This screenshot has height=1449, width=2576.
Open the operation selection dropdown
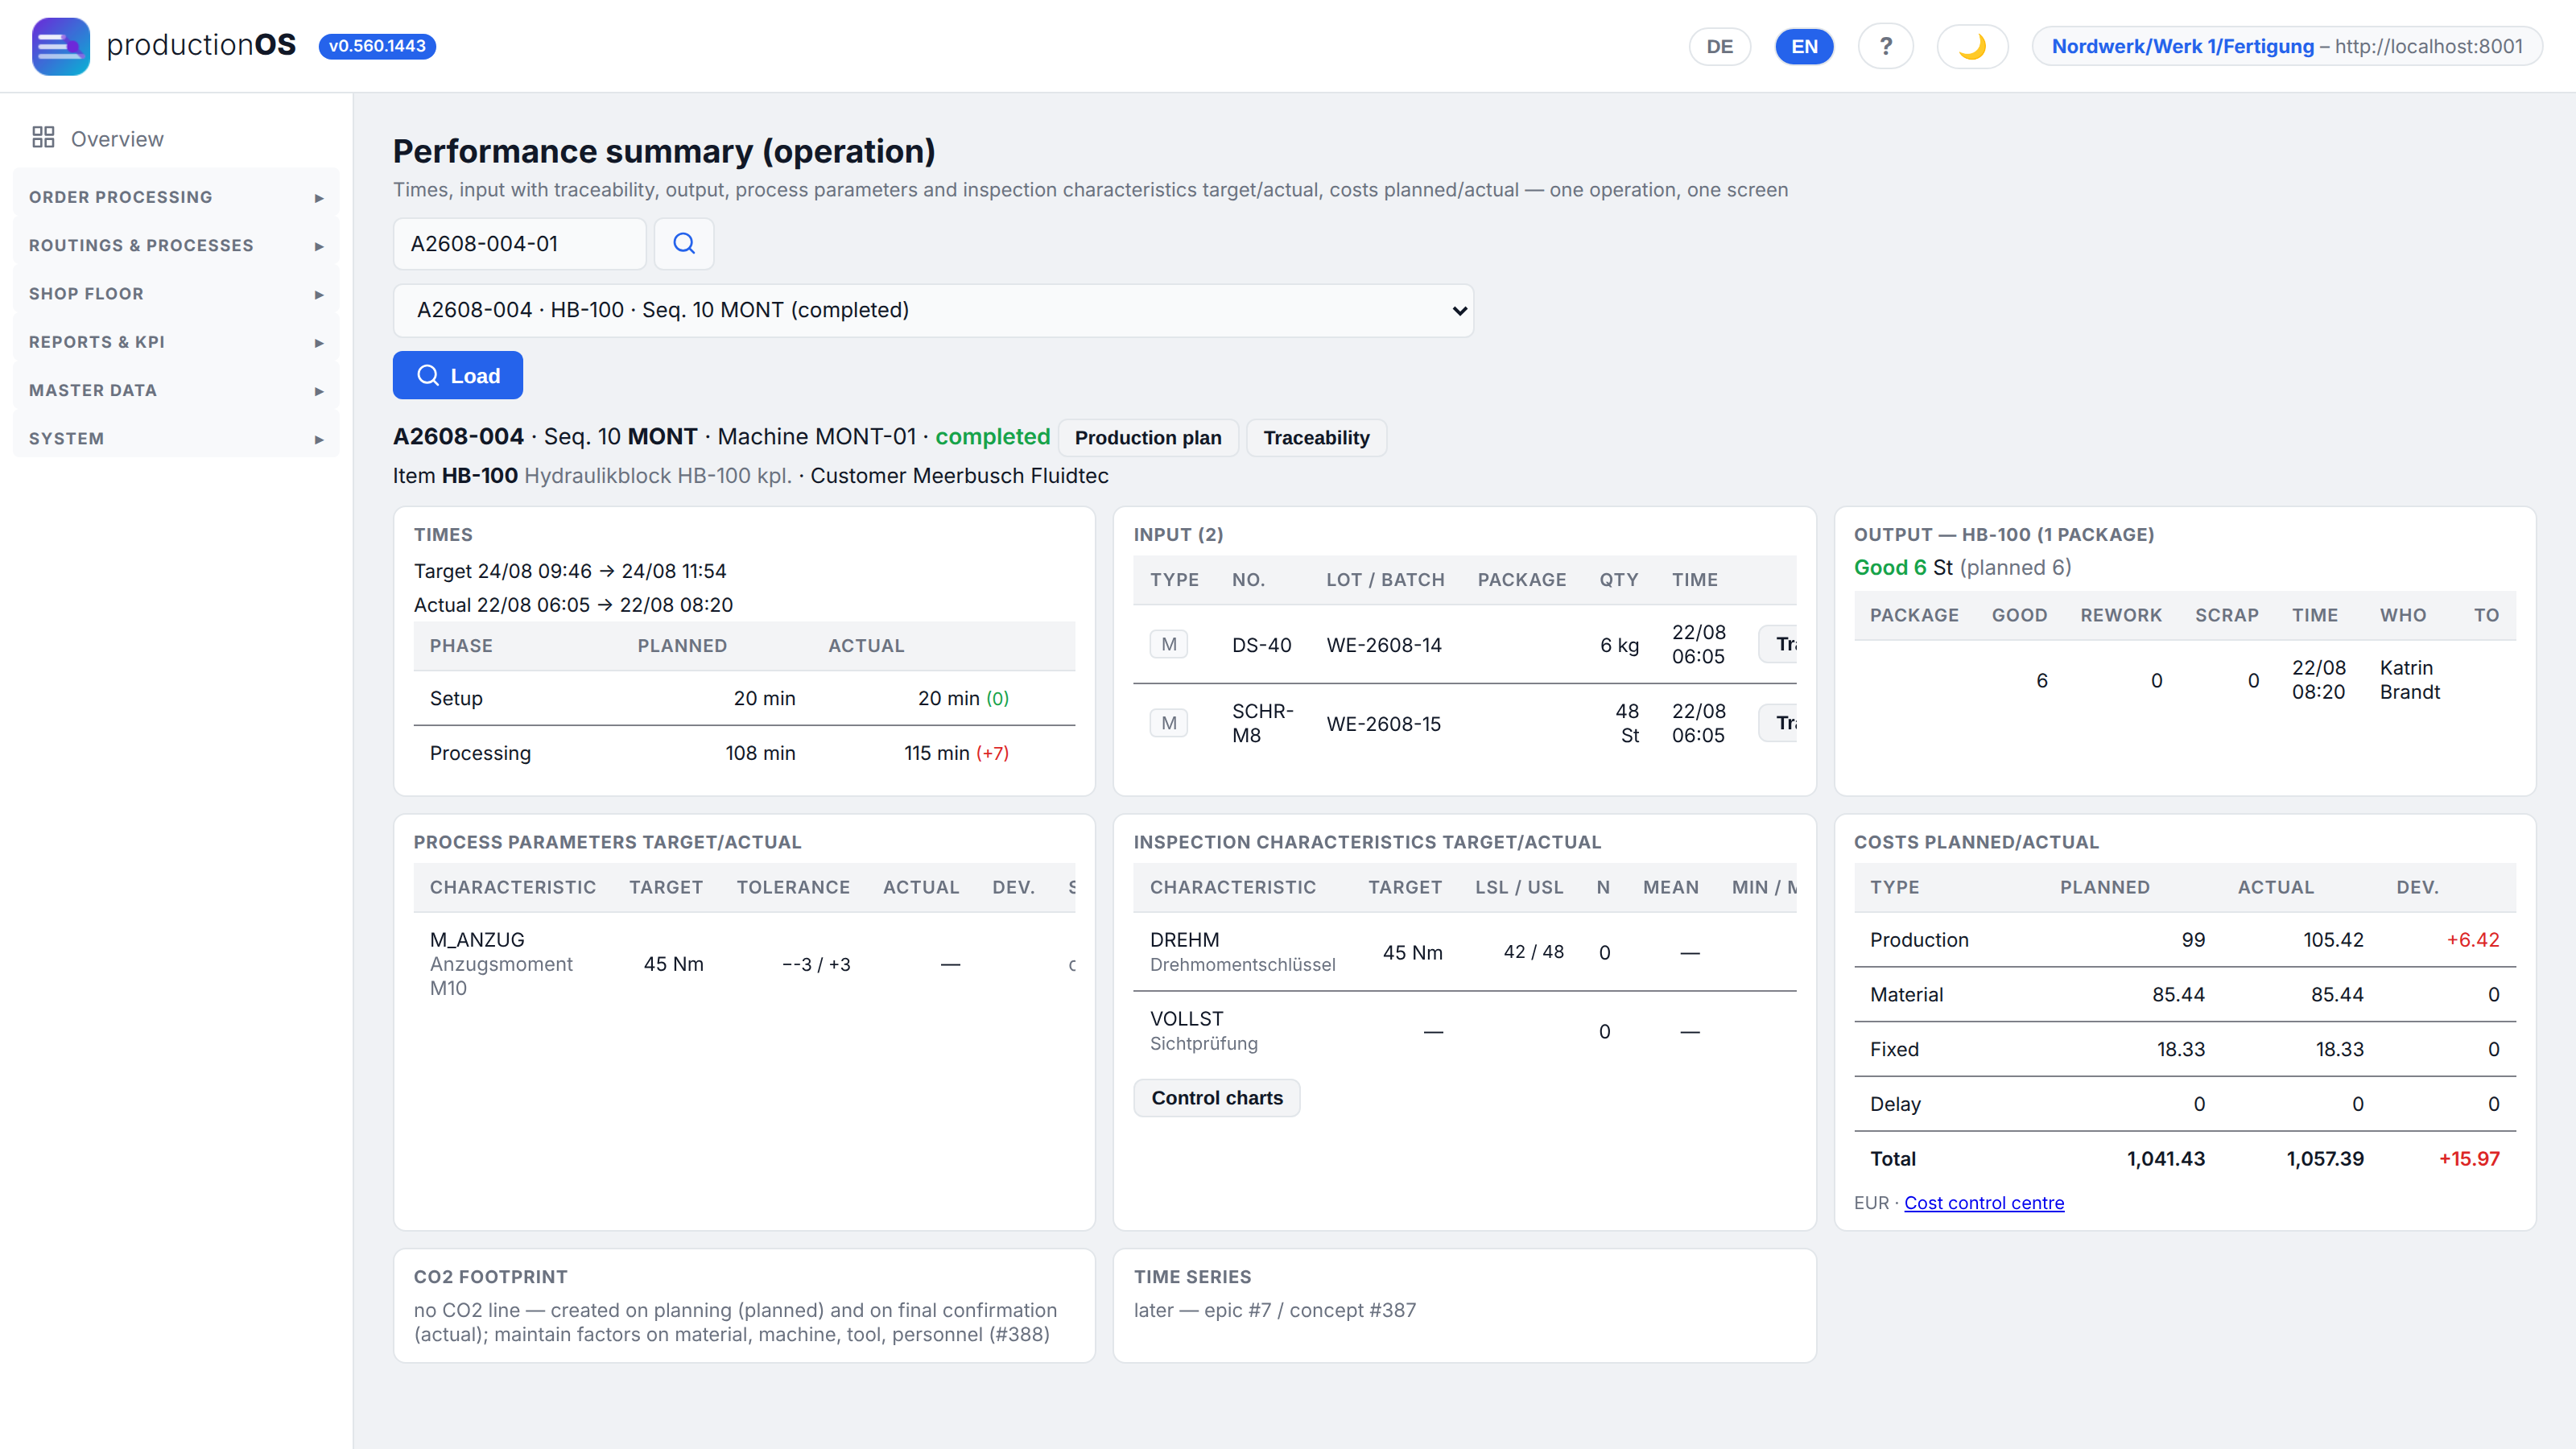point(933,310)
